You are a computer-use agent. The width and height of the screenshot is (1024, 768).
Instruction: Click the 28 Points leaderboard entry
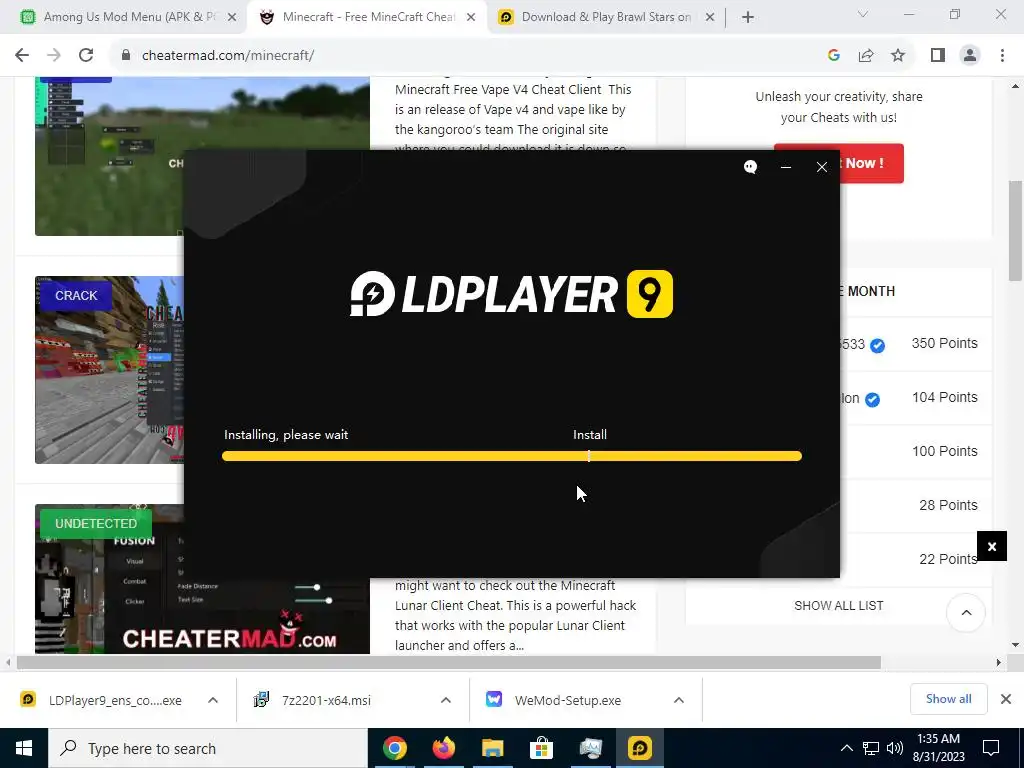coord(948,505)
